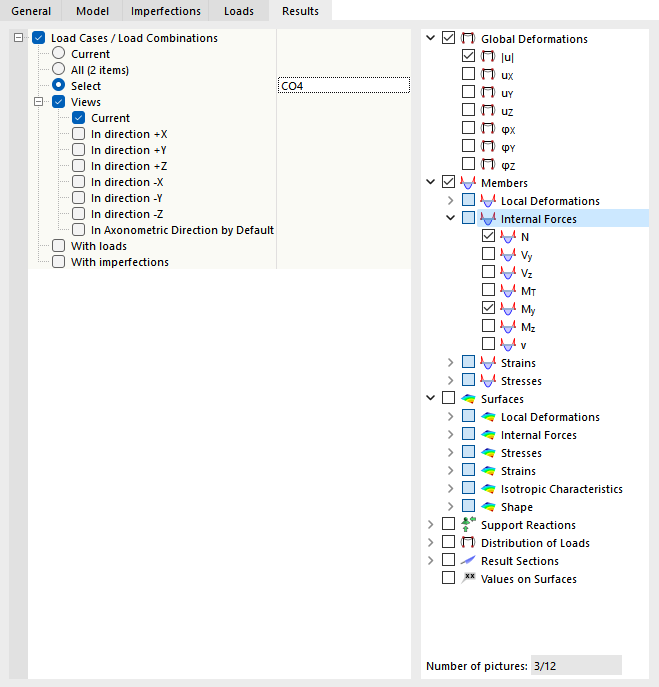This screenshot has width=659, height=687.
Task: Tick the With imperfections checkbox
Action: click(58, 262)
